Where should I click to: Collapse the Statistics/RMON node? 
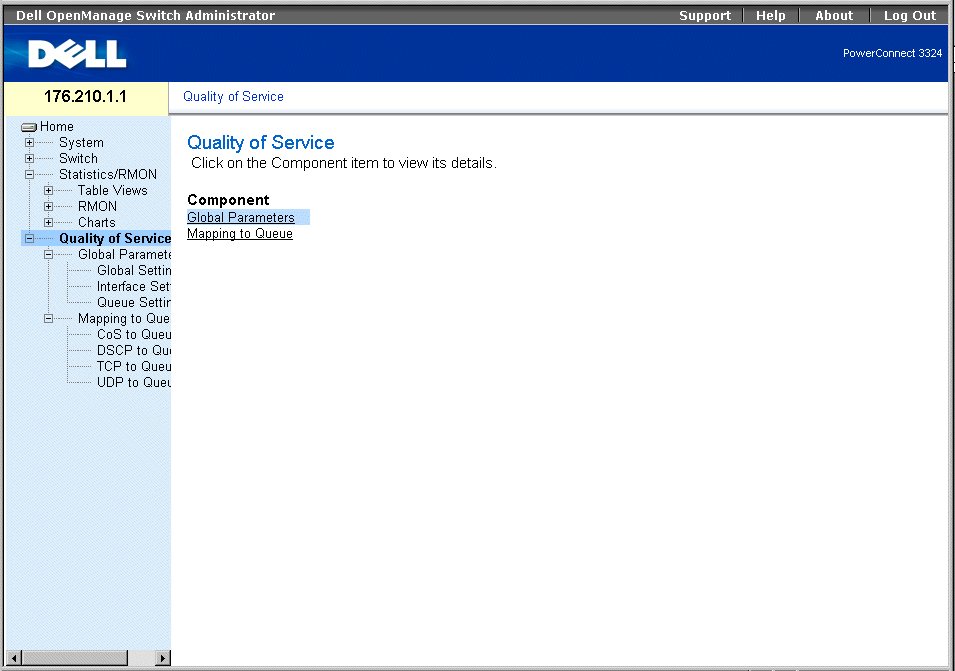29,175
